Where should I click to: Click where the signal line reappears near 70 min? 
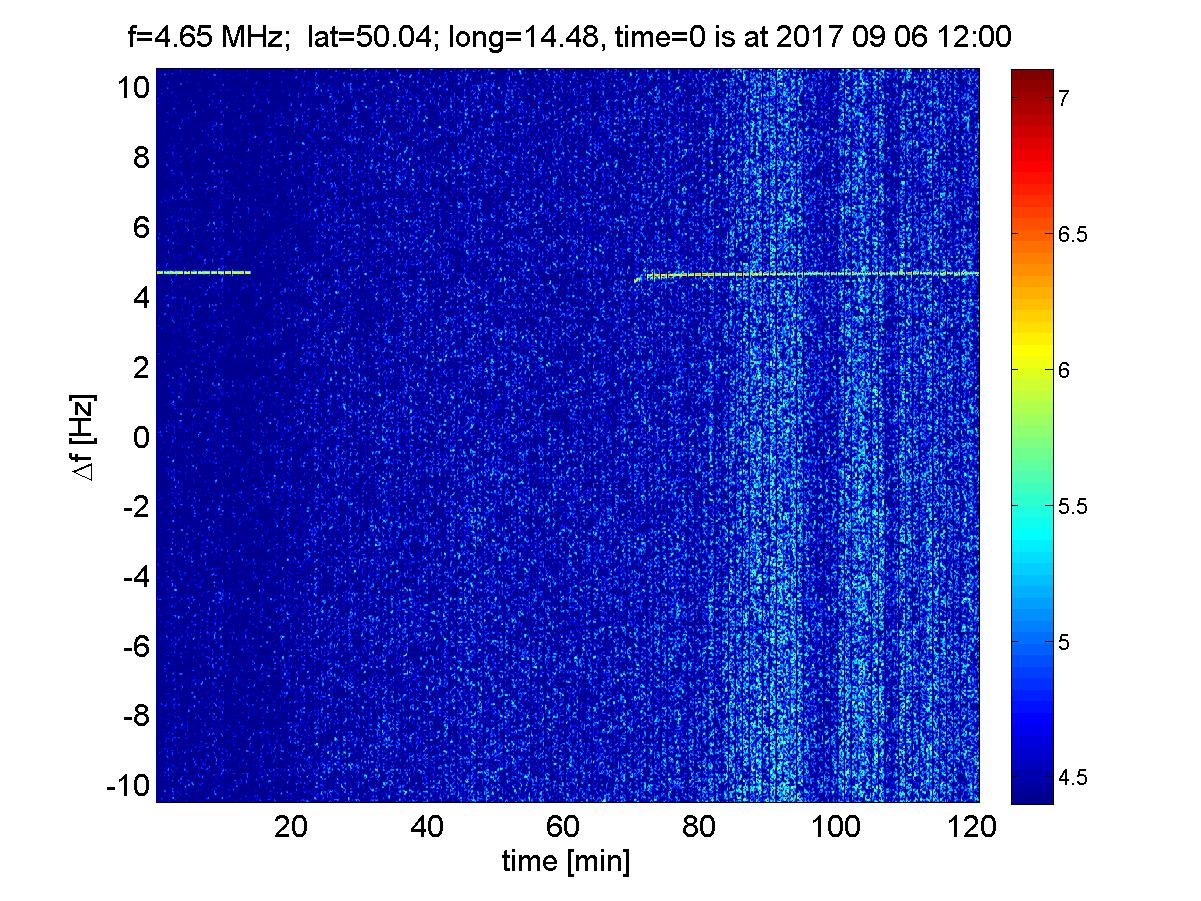(640, 279)
